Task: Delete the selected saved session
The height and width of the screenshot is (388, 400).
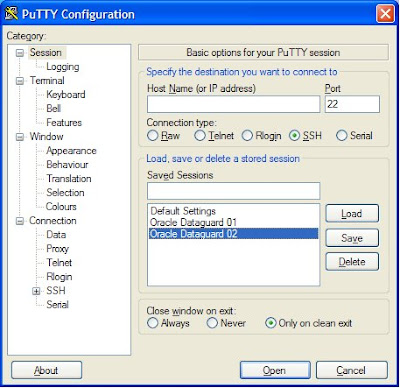Action: (x=352, y=262)
